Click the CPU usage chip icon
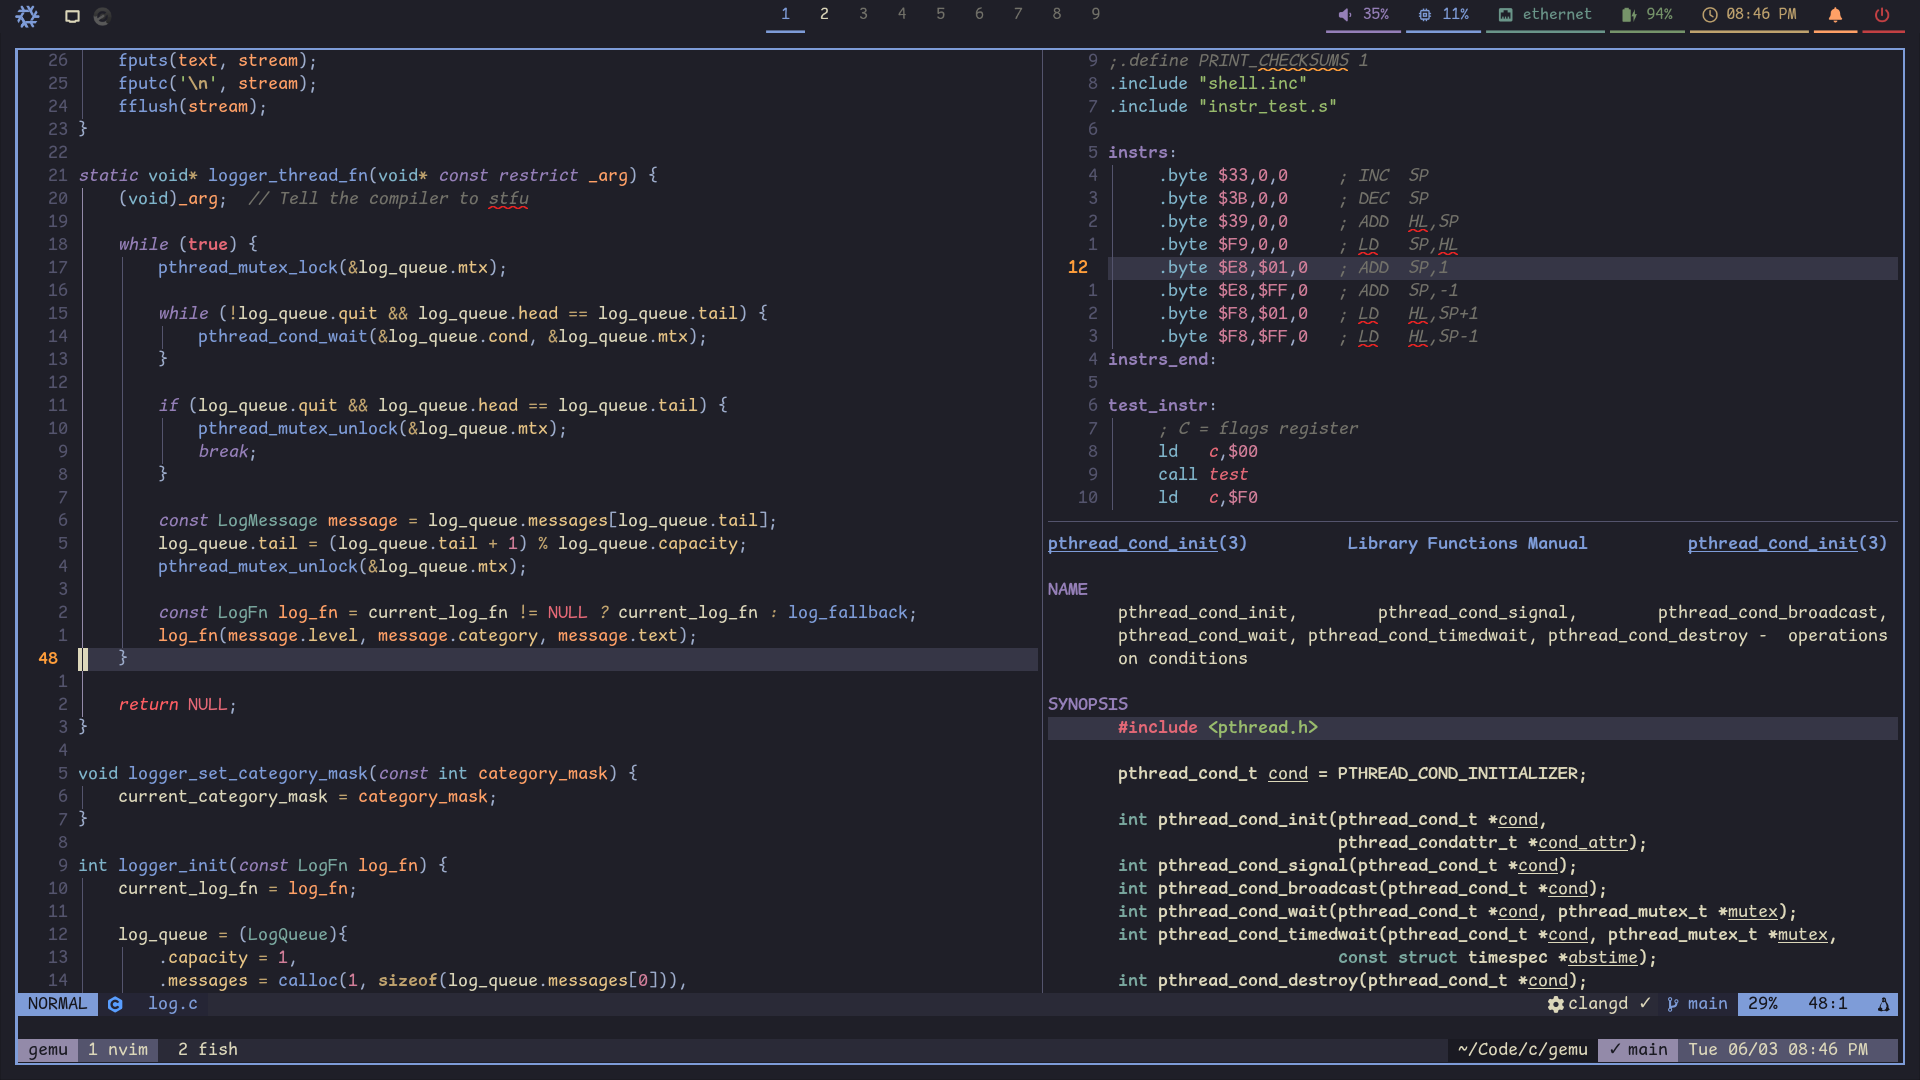The width and height of the screenshot is (1920, 1080). click(1424, 14)
